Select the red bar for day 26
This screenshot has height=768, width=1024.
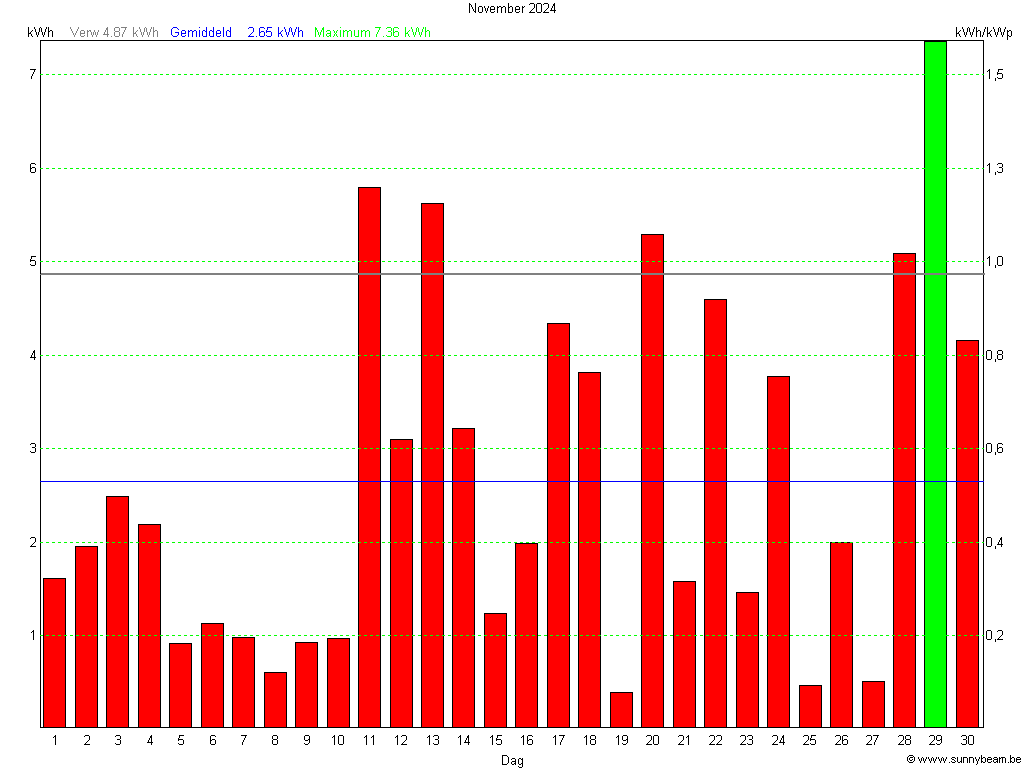pyautogui.click(x=841, y=635)
